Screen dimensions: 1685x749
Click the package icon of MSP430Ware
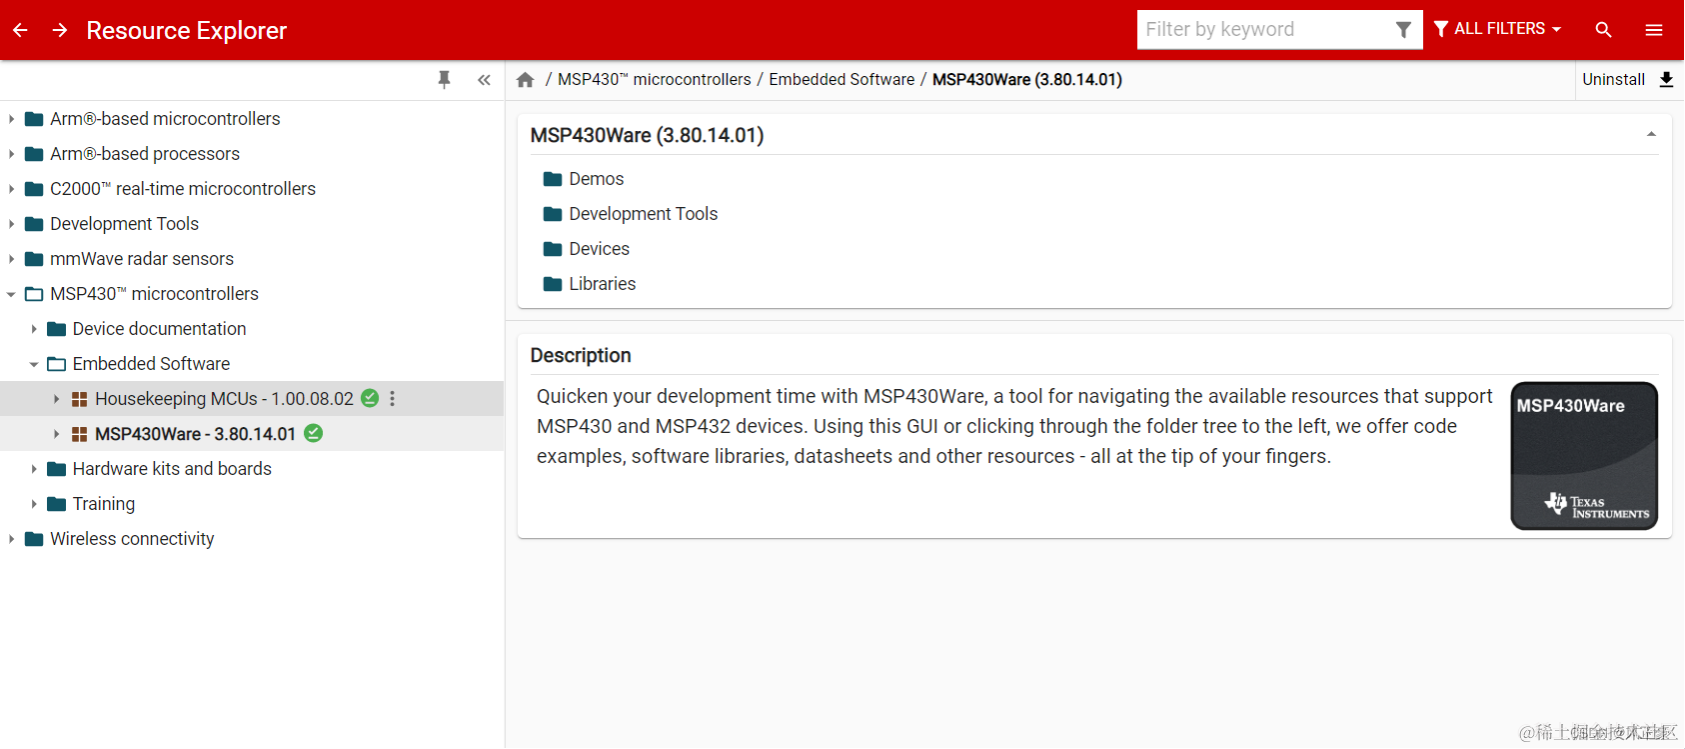click(80, 434)
